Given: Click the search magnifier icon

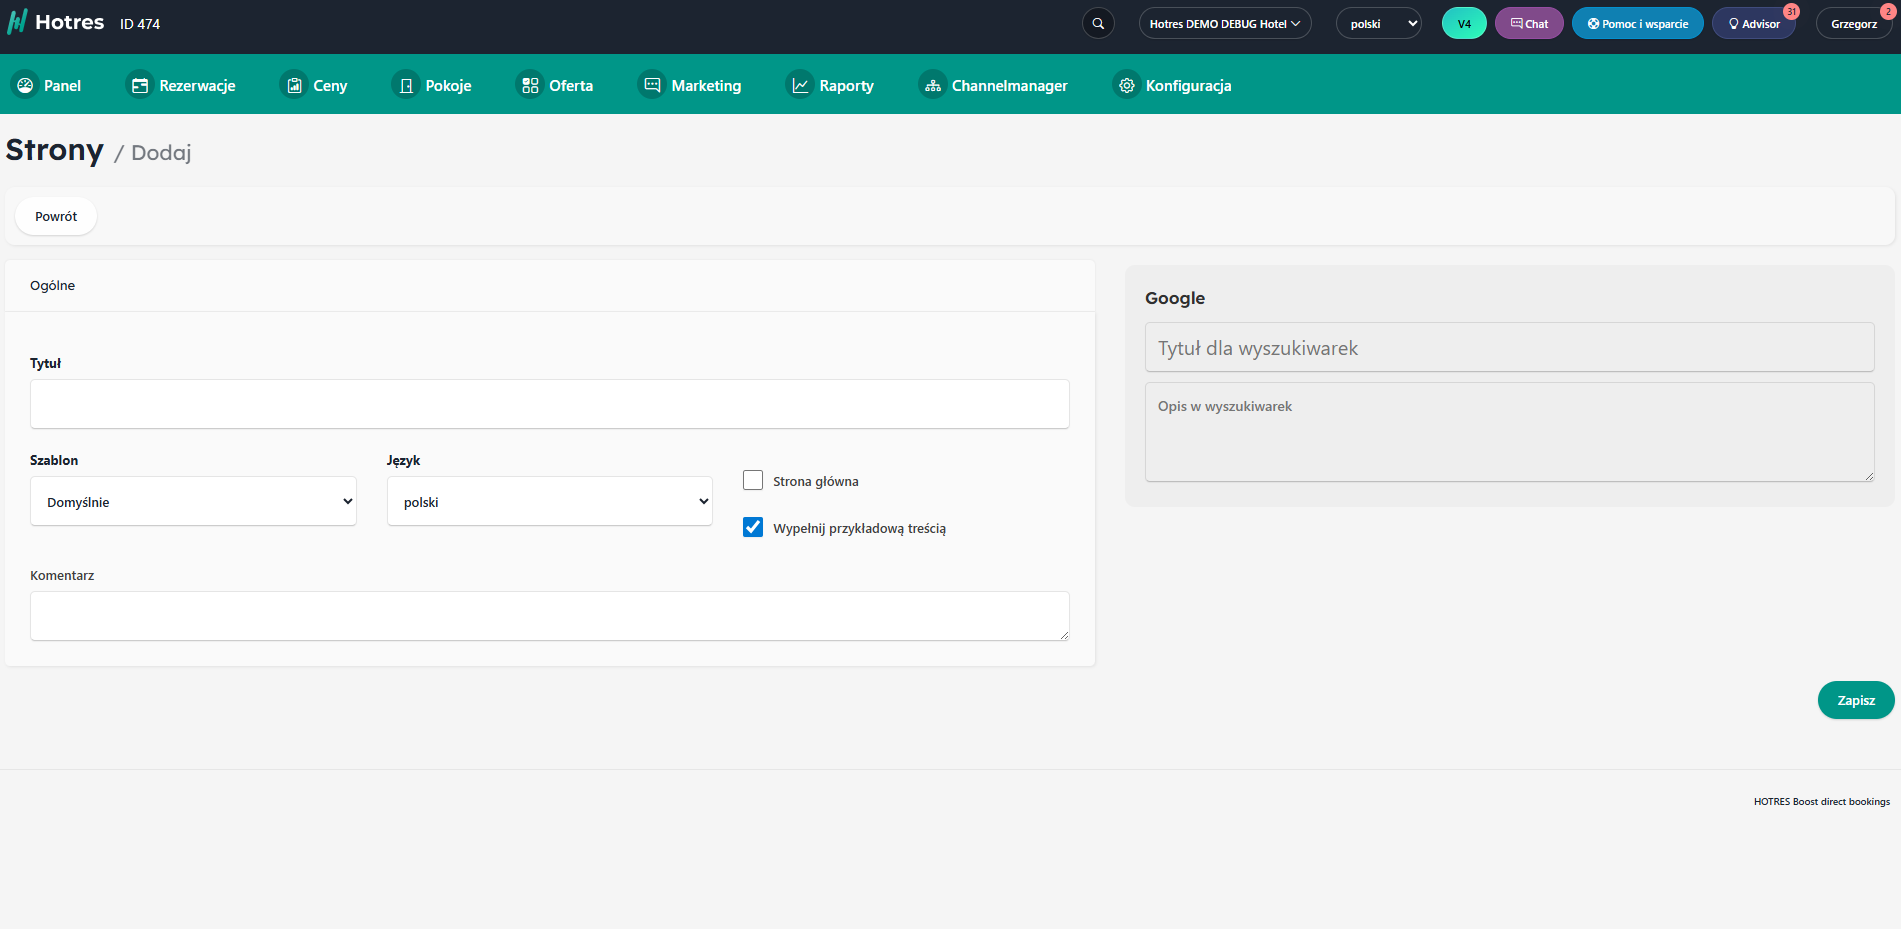Looking at the screenshot, I should (1098, 24).
